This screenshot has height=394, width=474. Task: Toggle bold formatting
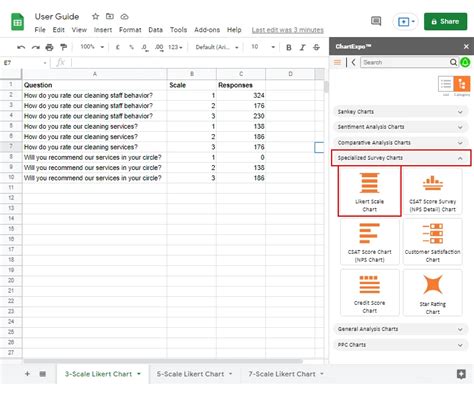(289, 47)
